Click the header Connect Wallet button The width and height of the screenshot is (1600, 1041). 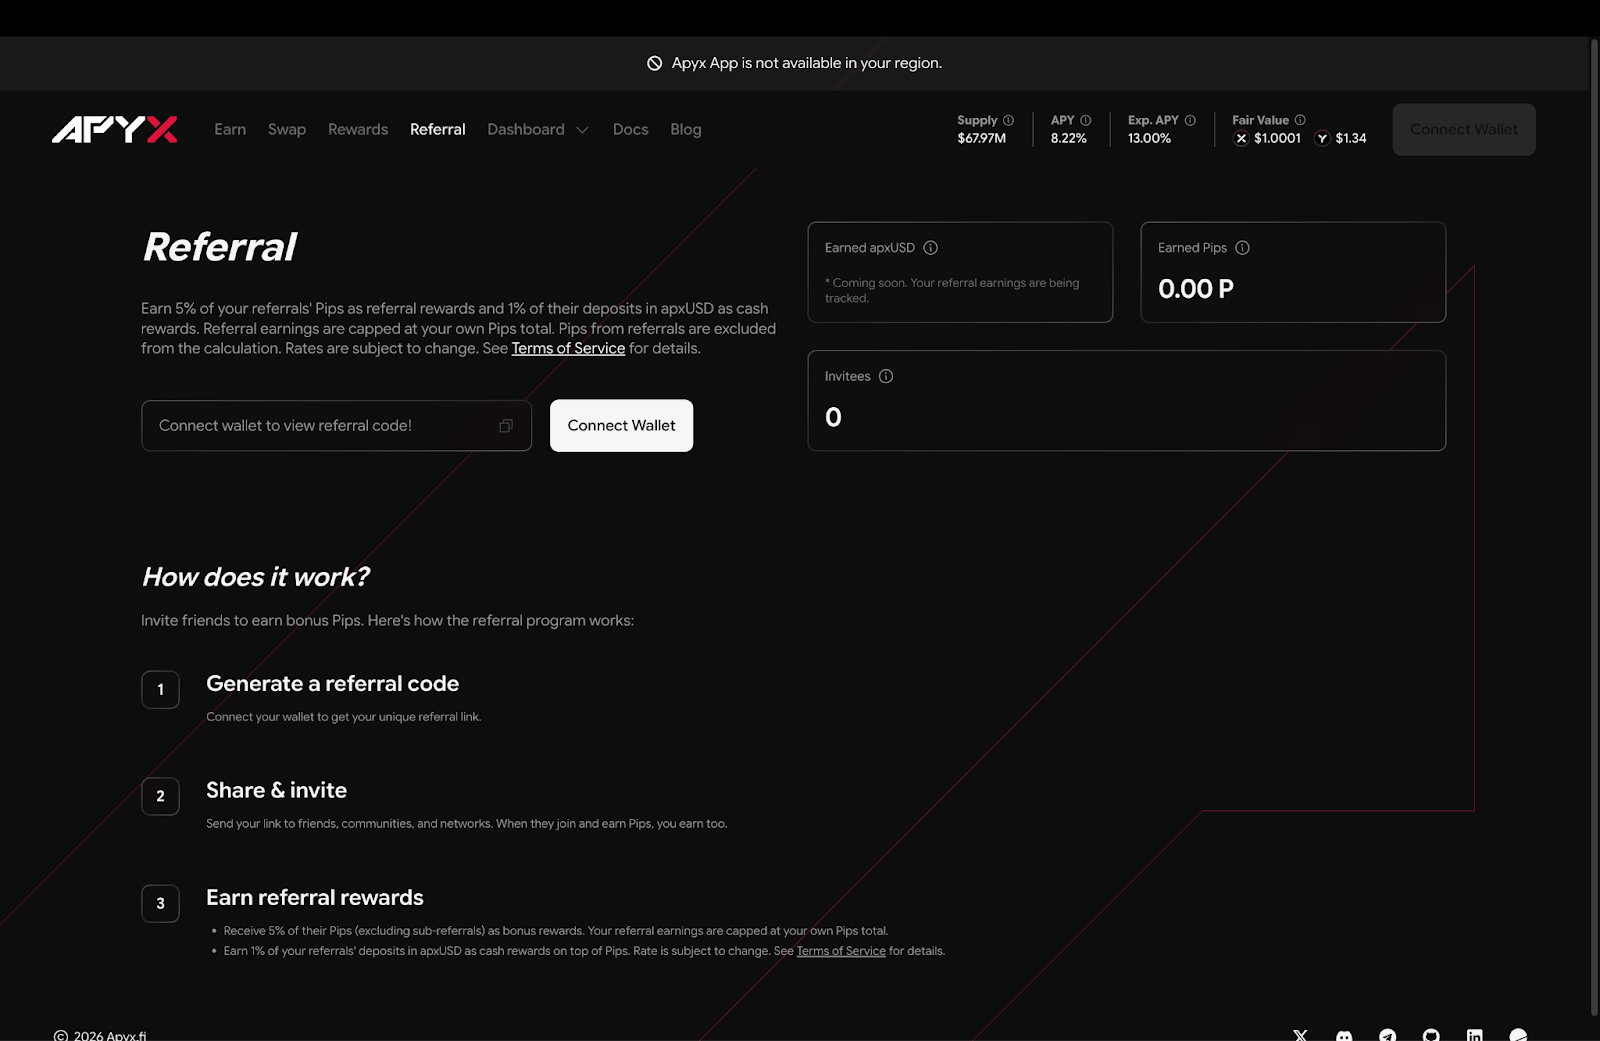[1464, 129]
